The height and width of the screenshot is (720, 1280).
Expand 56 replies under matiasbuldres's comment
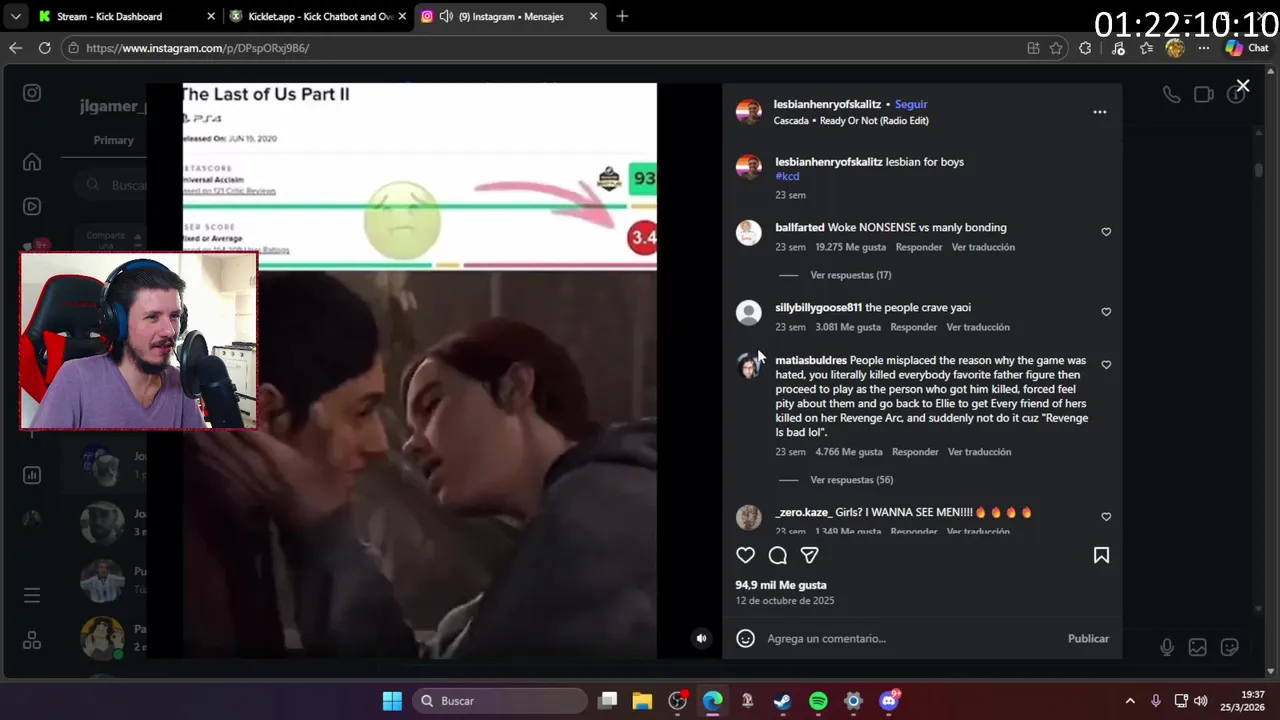(x=851, y=480)
